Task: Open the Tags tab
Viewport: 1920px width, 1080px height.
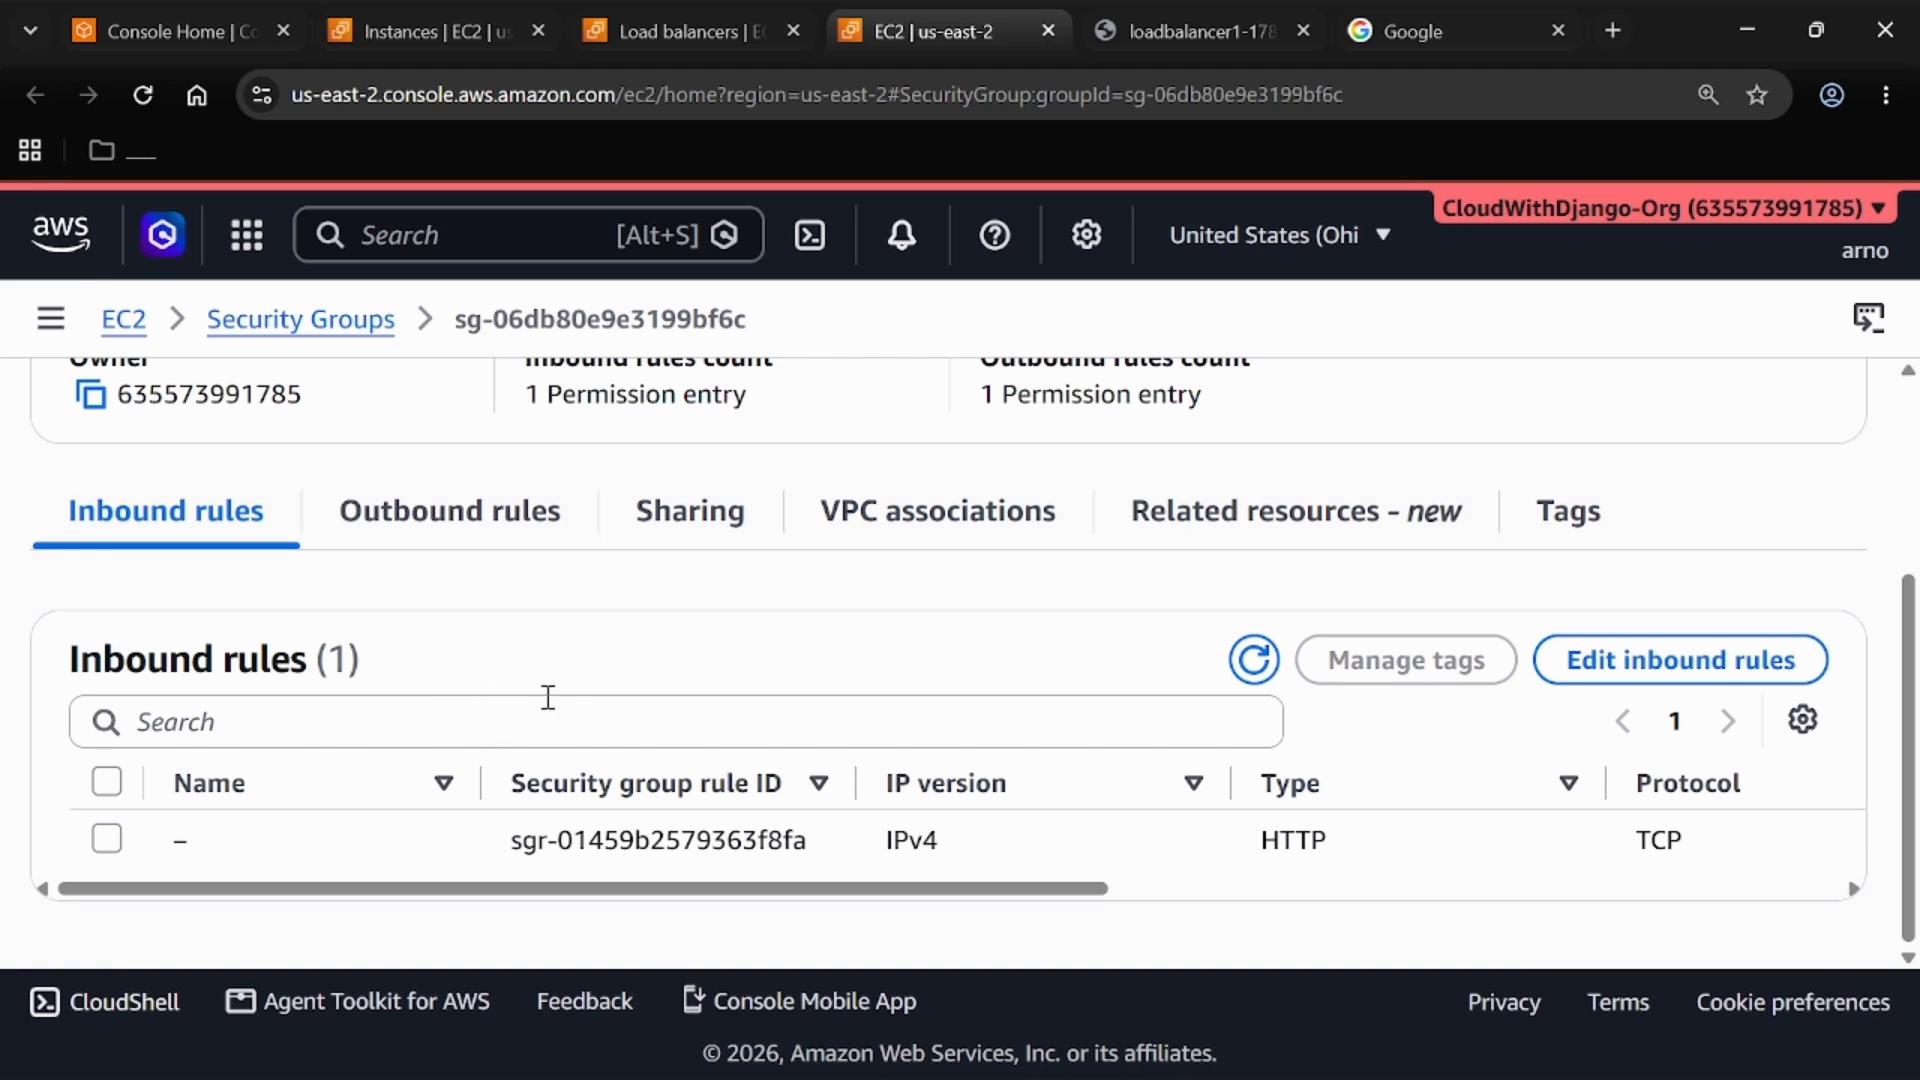Action: [x=1568, y=511]
